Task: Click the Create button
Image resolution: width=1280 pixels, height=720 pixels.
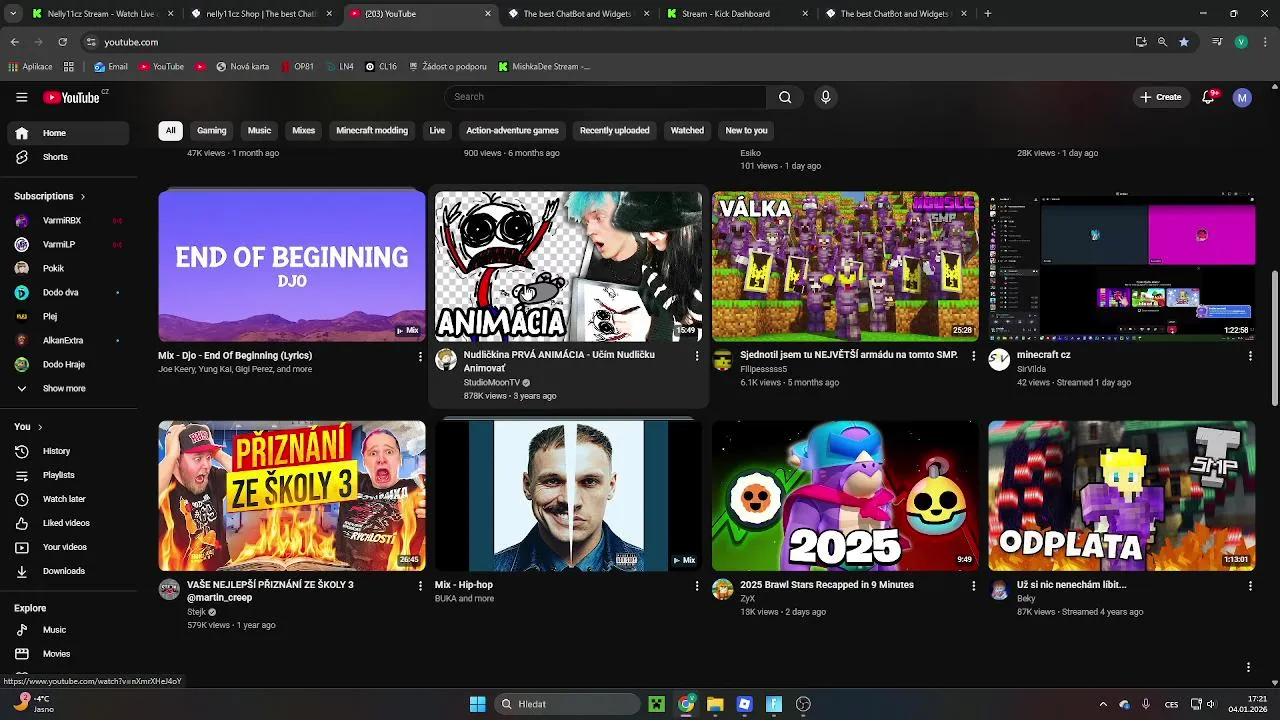Action: pyautogui.click(x=1160, y=97)
